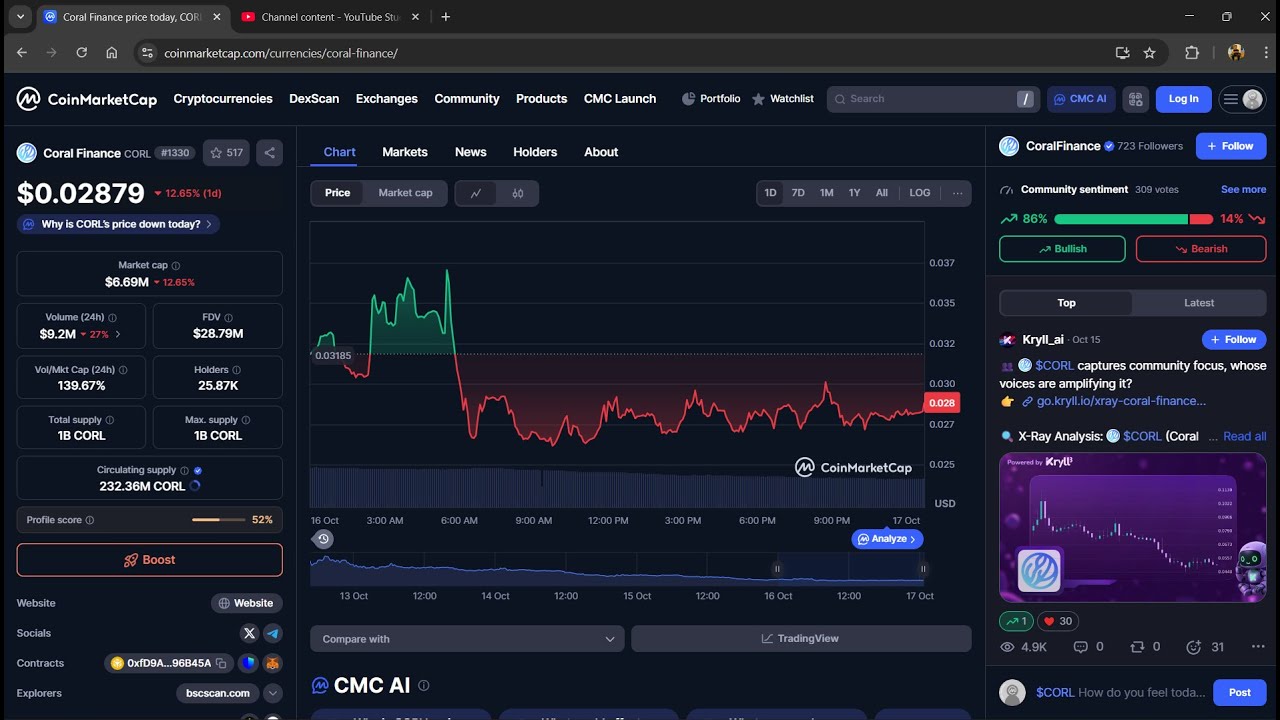
Task: Set chart range to 7D
Action: click(x=798, y=193)
